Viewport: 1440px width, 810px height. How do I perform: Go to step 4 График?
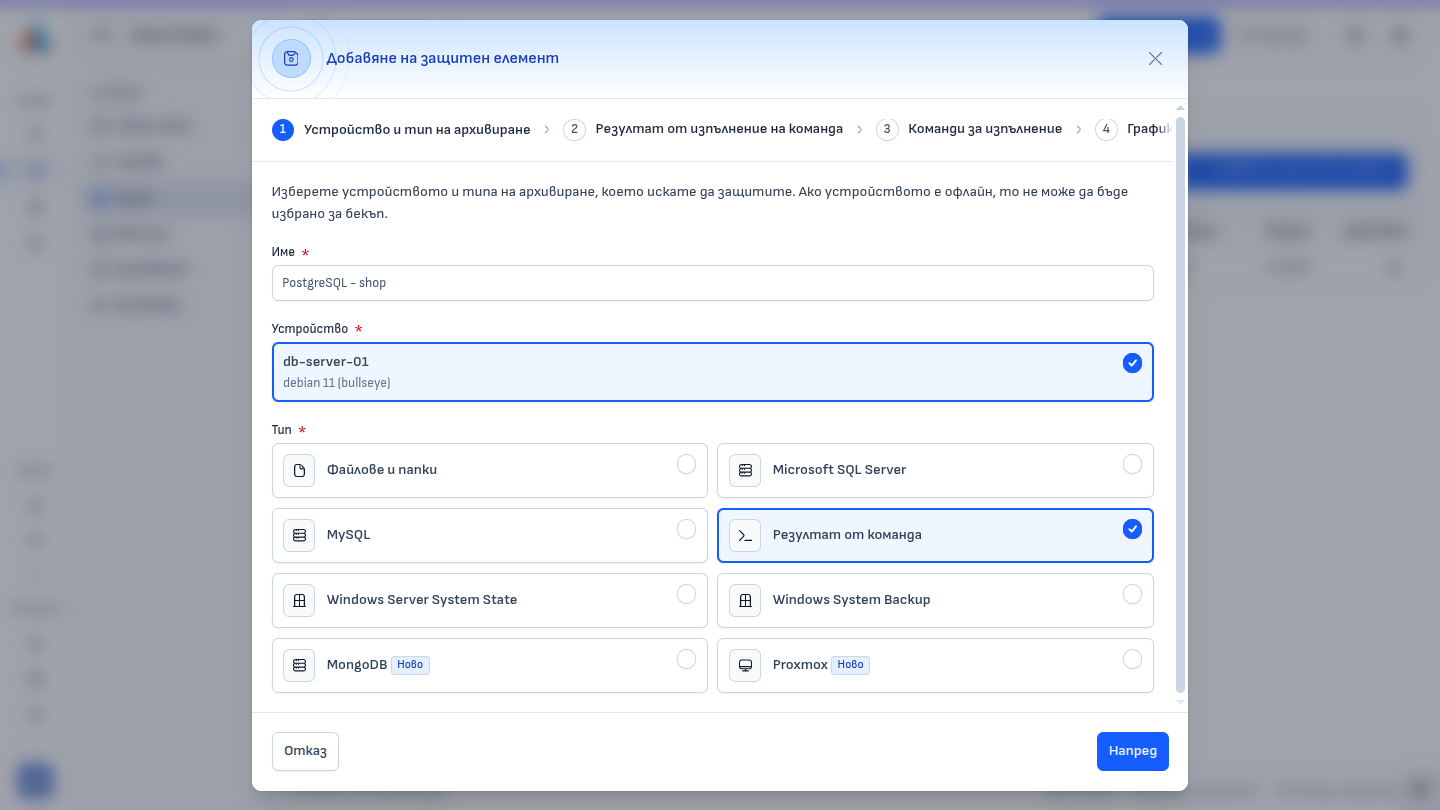(1134, 129)
